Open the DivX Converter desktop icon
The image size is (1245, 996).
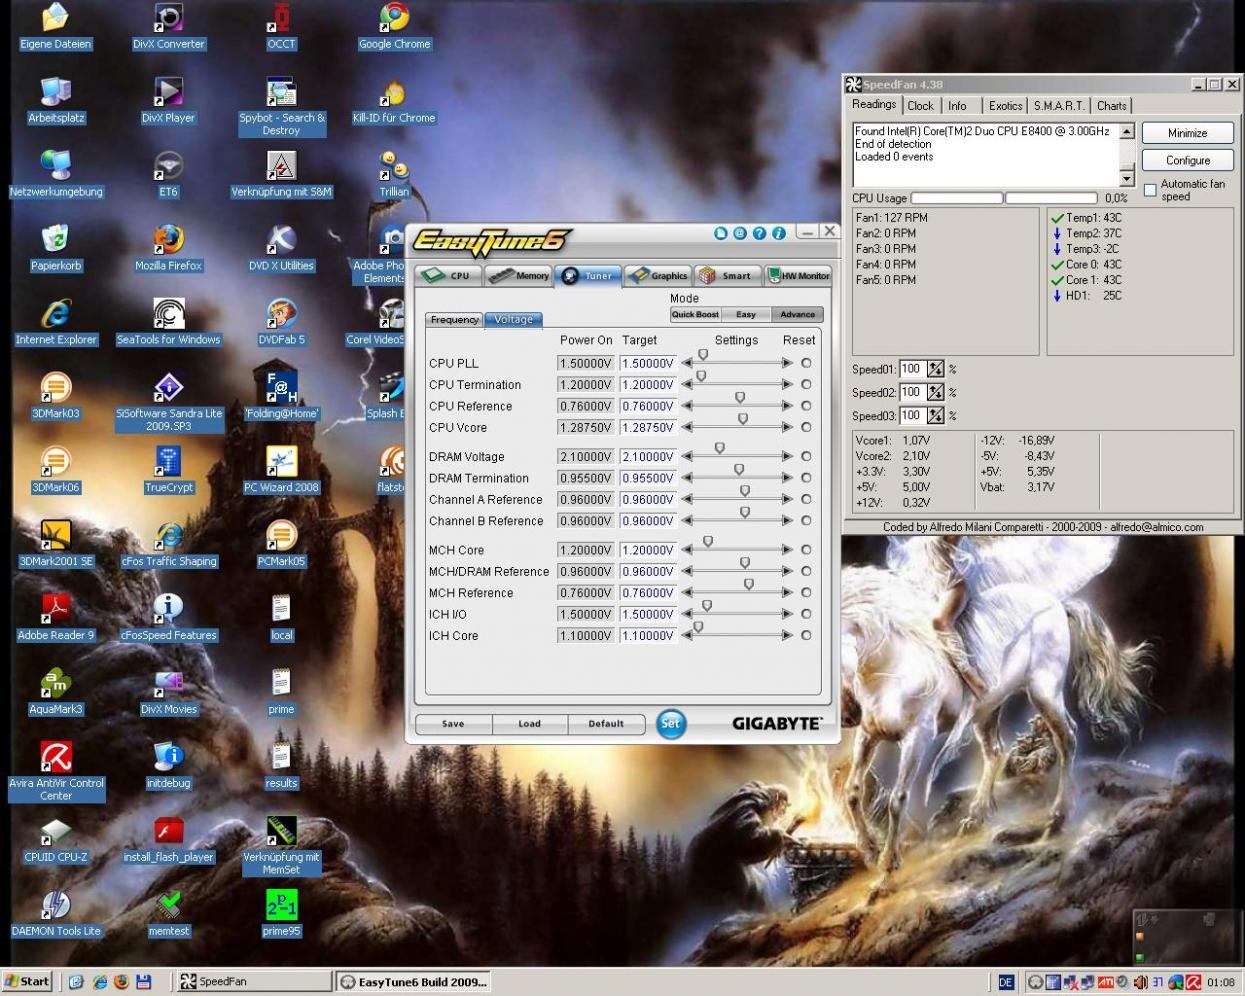168,19
